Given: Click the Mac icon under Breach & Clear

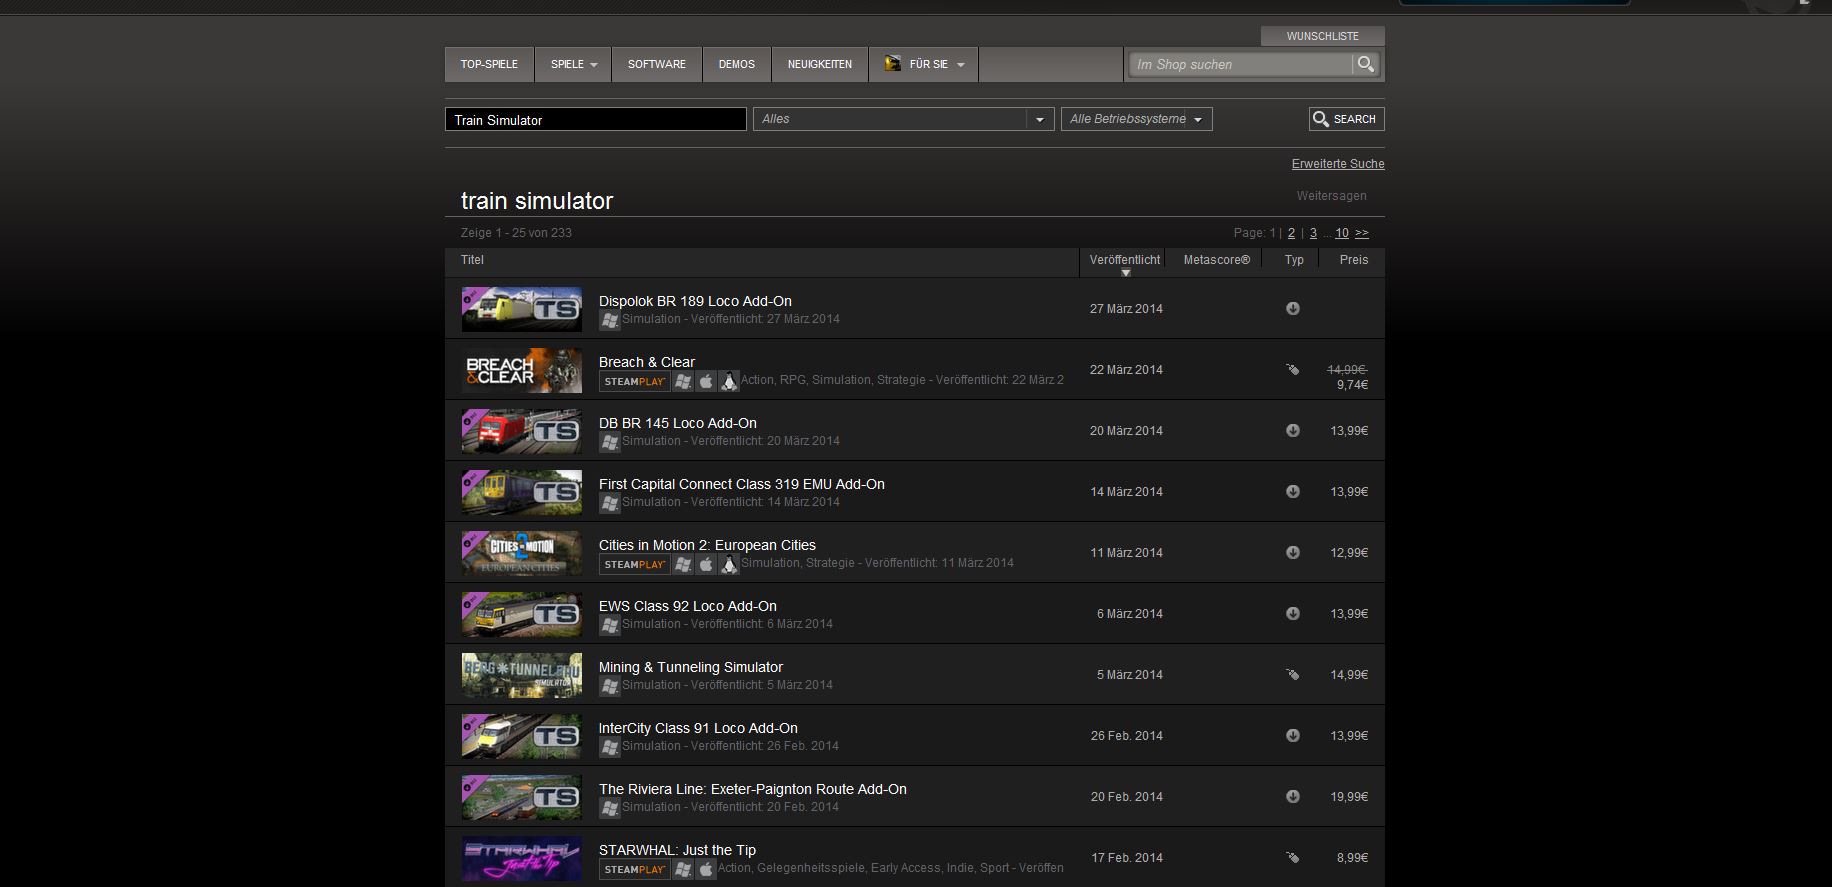Looking at the screenshot, I should point(706,381).
